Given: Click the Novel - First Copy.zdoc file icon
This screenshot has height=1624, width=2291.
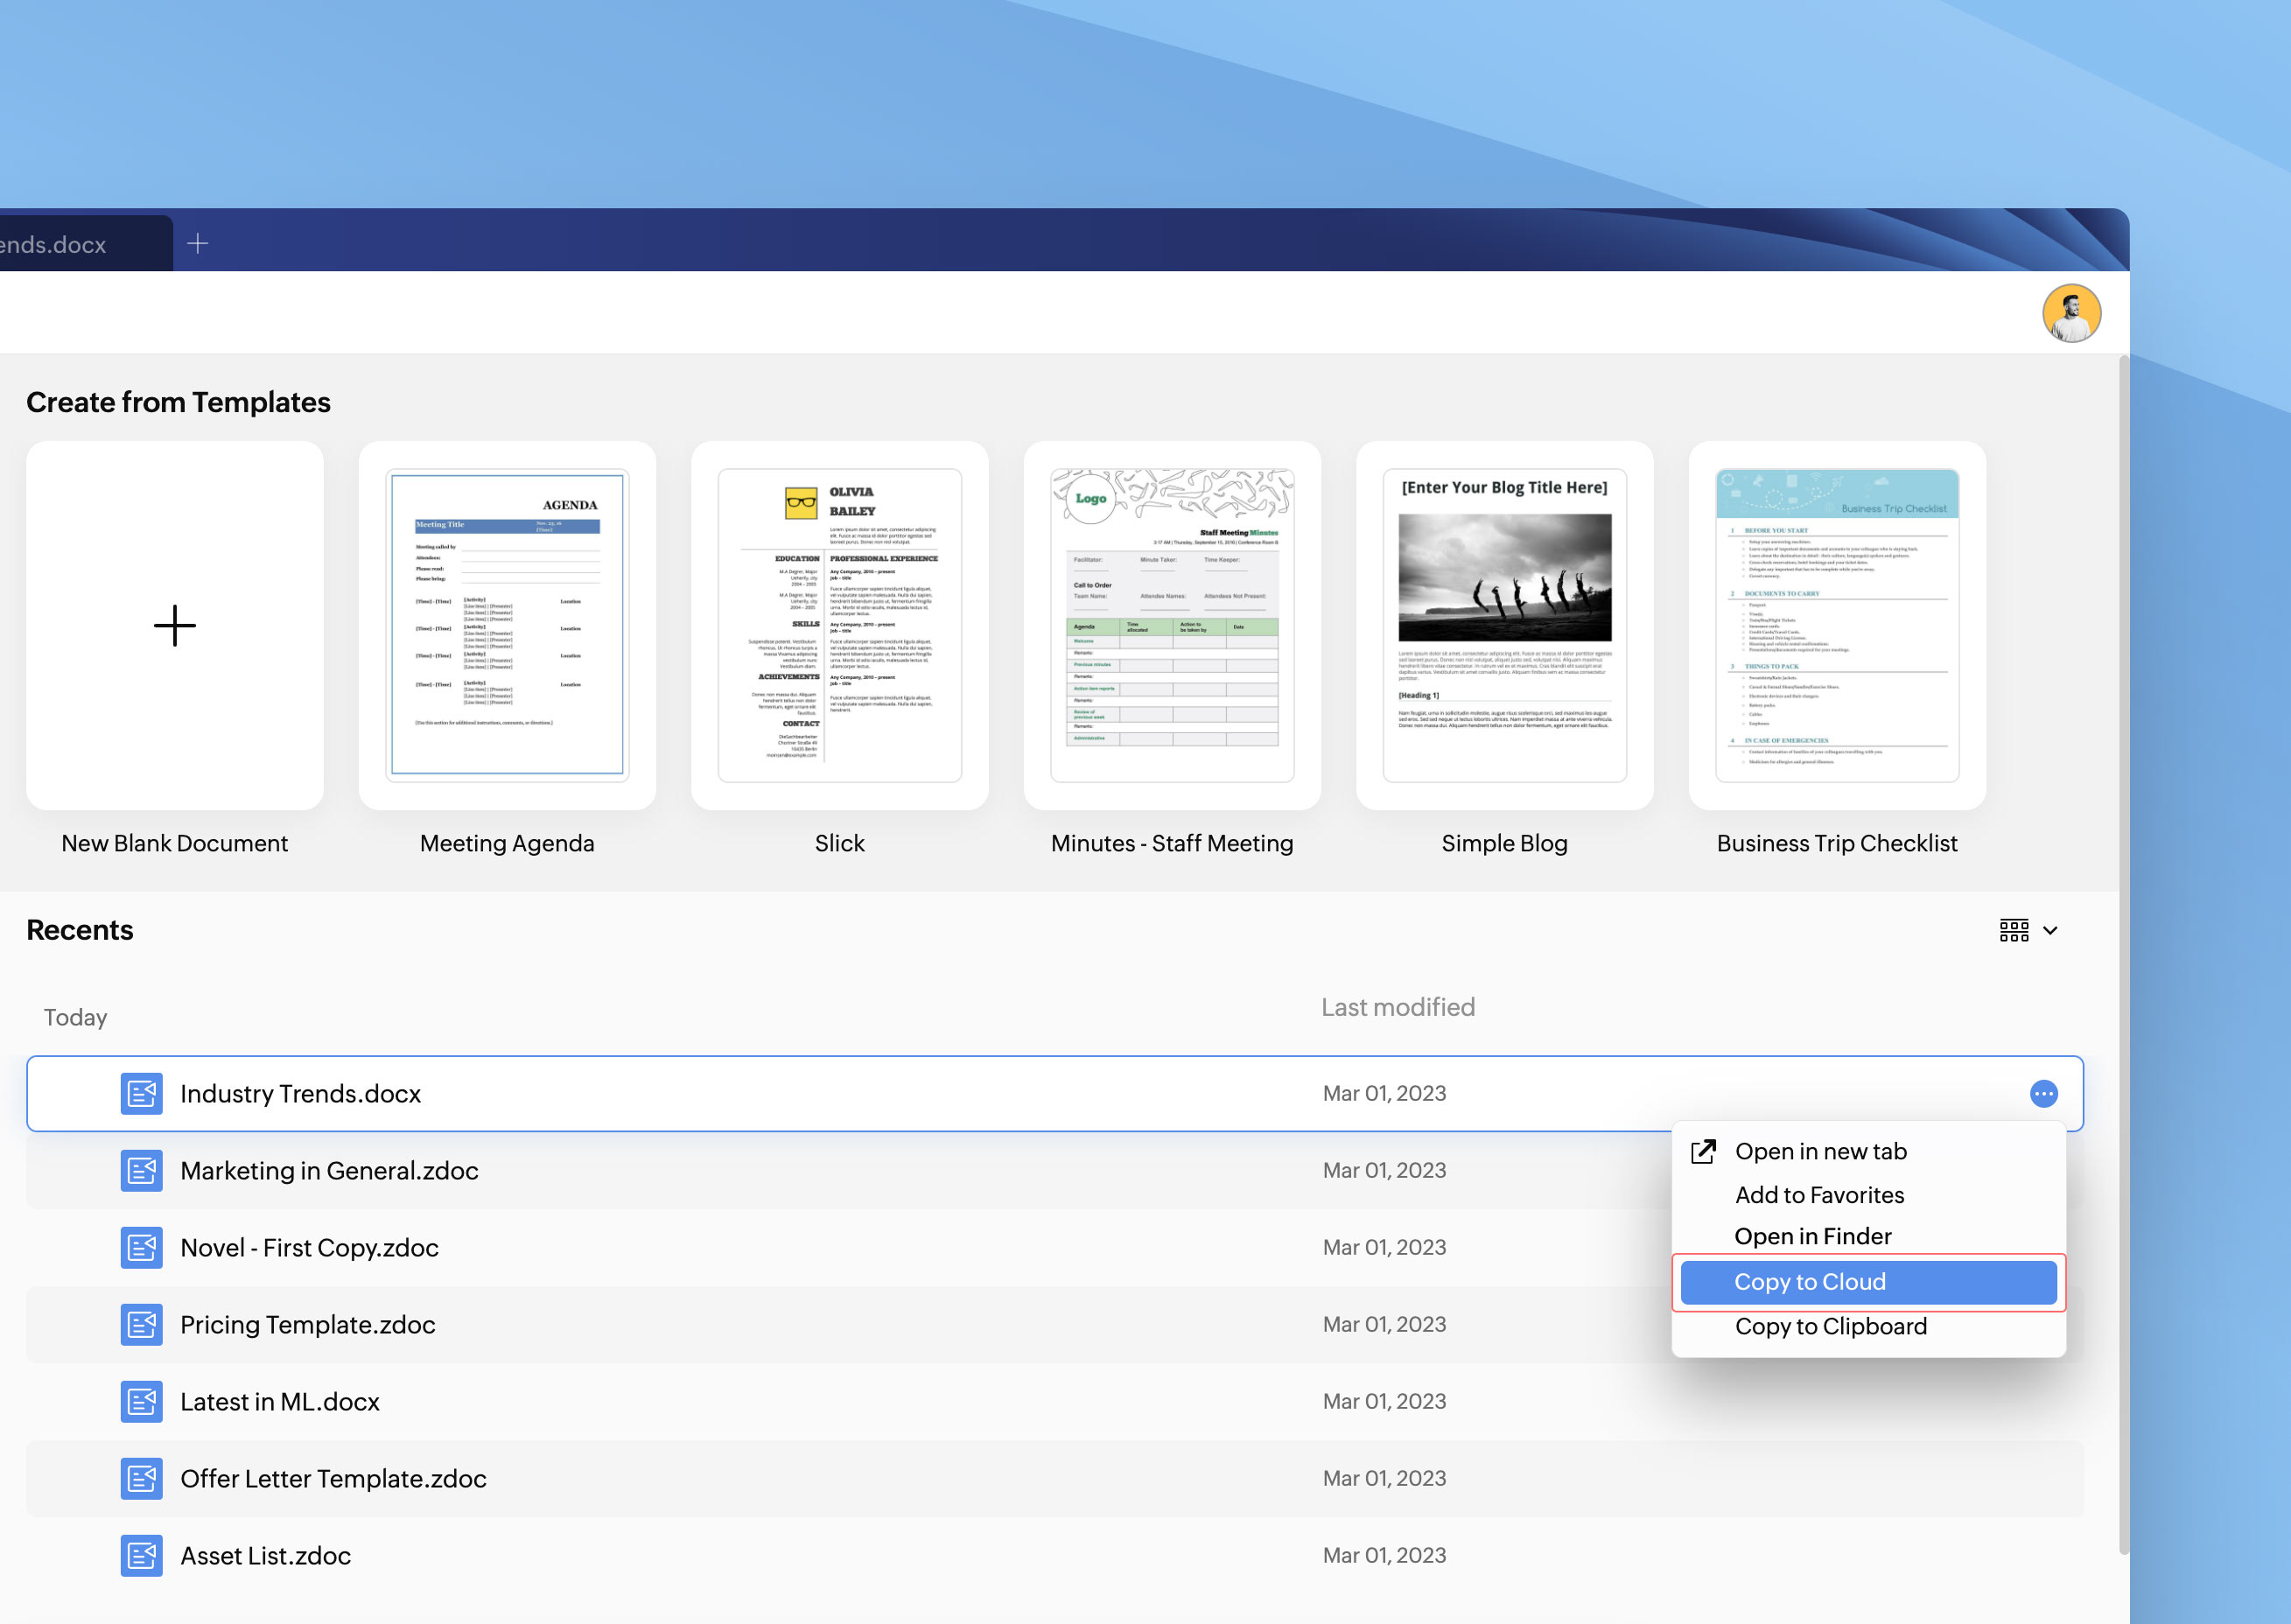Looking at the screenshot, I should tap(142, 1247).
